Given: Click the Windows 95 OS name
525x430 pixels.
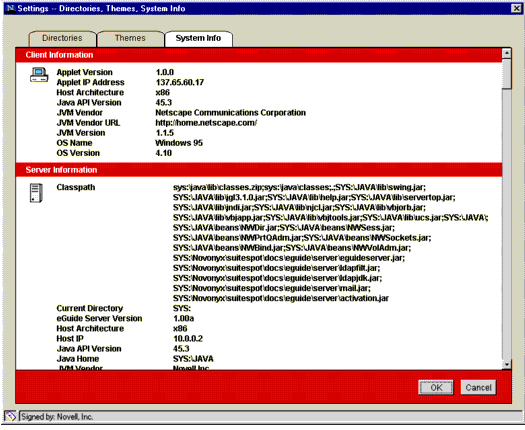Looking at the screenshot, I should click(179, 143).
